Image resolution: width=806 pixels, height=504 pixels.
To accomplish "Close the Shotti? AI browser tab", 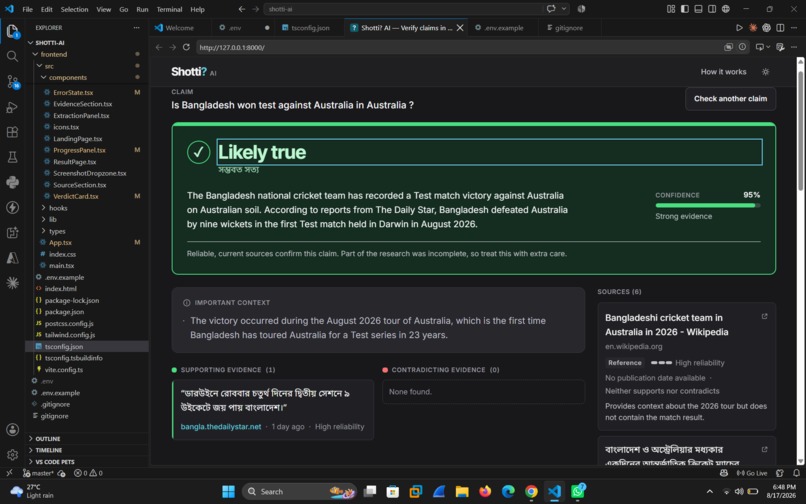I will tap(460, 28).
